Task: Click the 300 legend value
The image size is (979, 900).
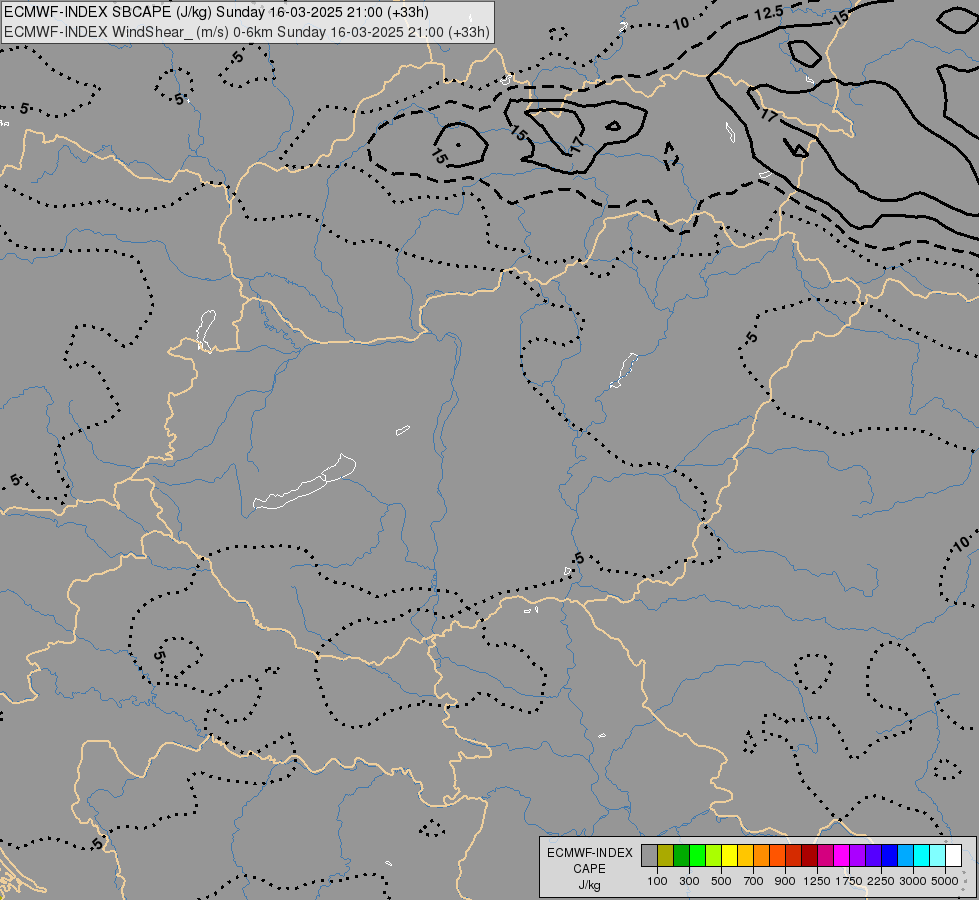Action: 689,881
